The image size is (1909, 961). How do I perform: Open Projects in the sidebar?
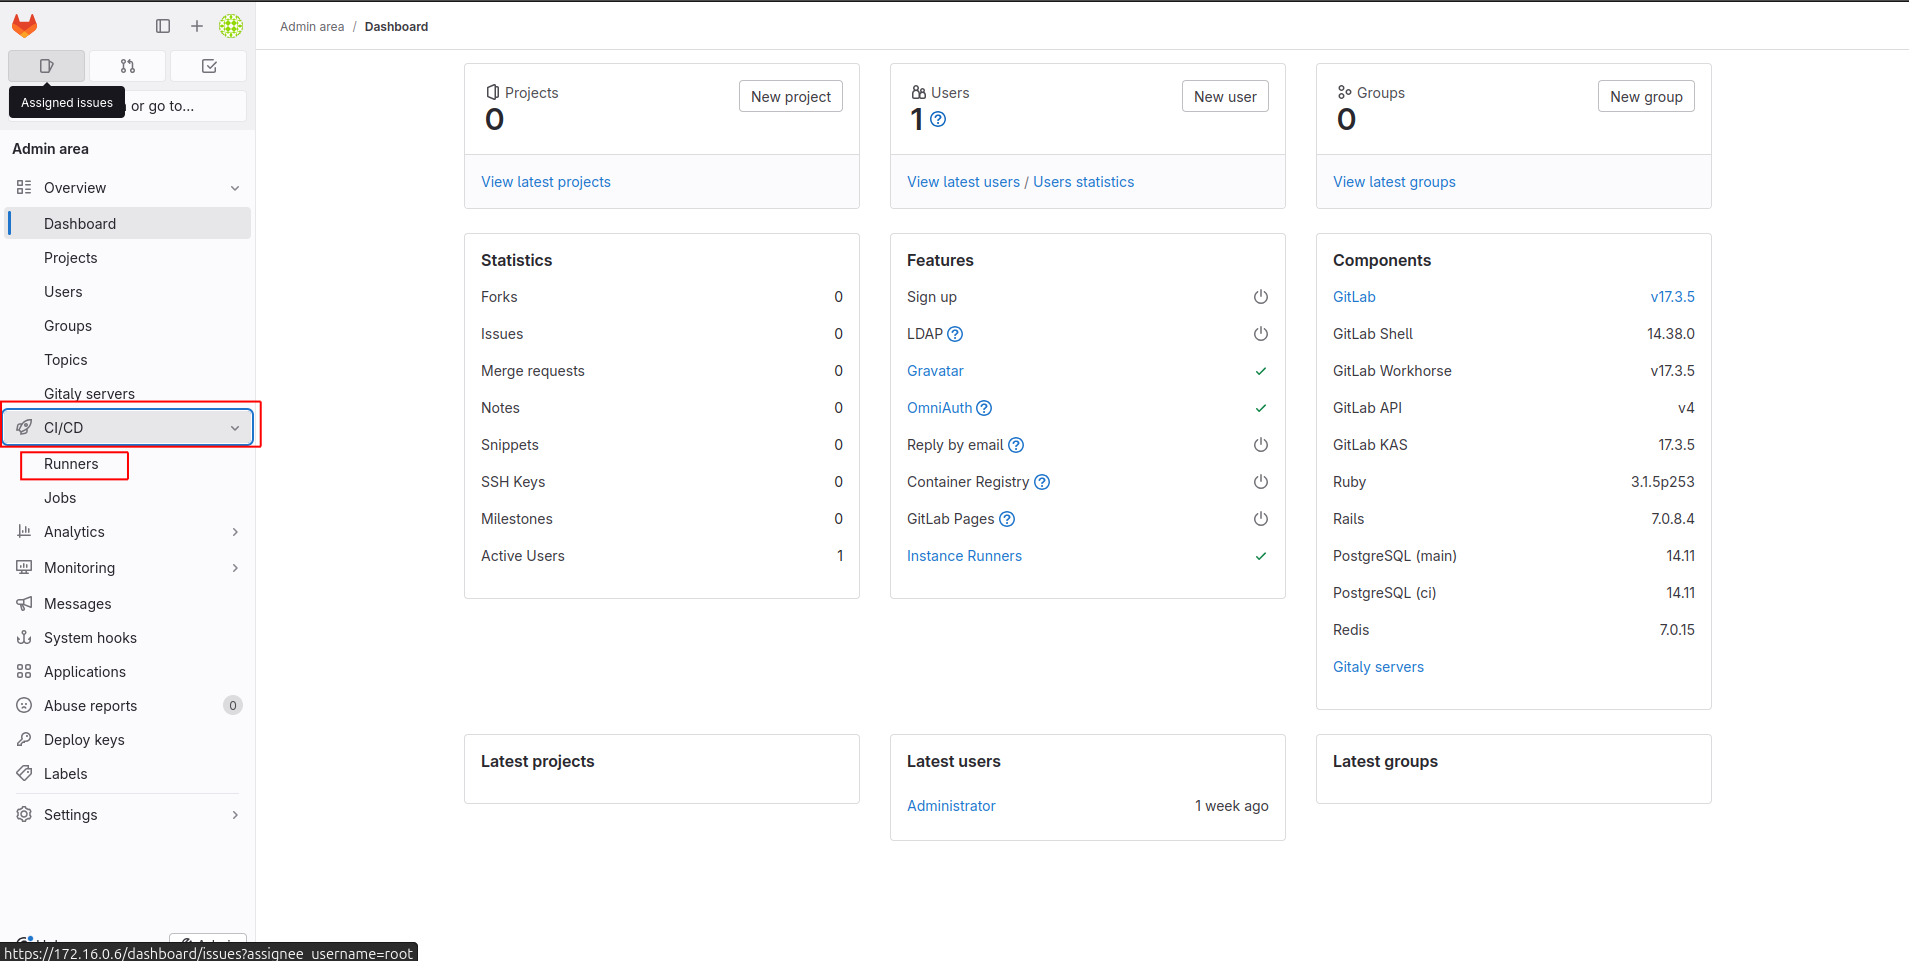pyautogui.click(x=128, y=258)
